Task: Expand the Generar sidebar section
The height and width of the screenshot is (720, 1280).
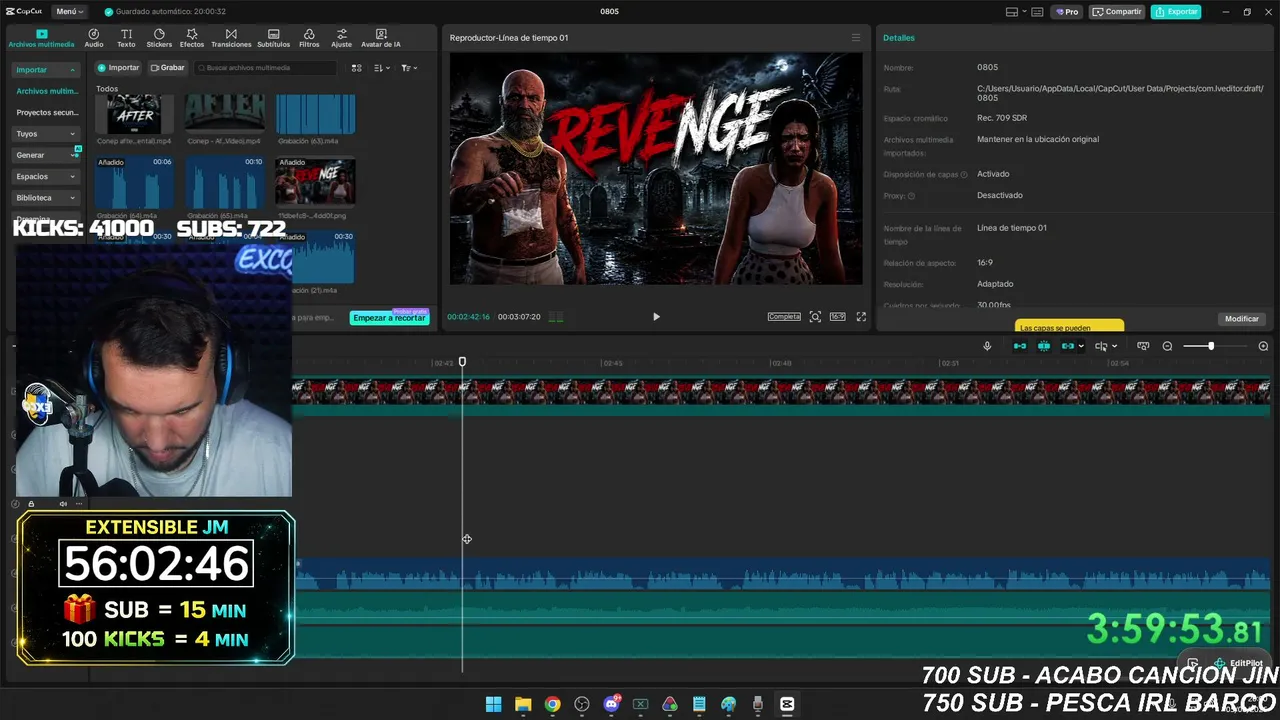Action: click(46, 155)
